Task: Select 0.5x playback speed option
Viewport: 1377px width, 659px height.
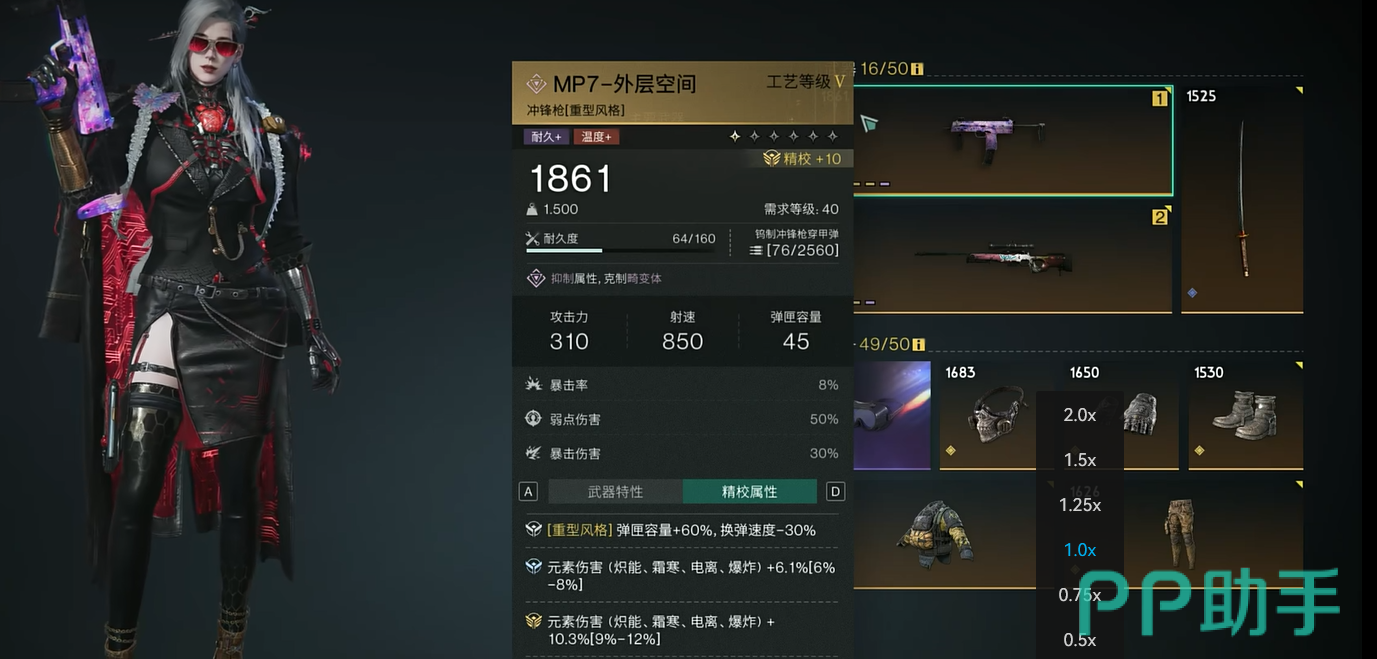Action: pos(1080,640)
